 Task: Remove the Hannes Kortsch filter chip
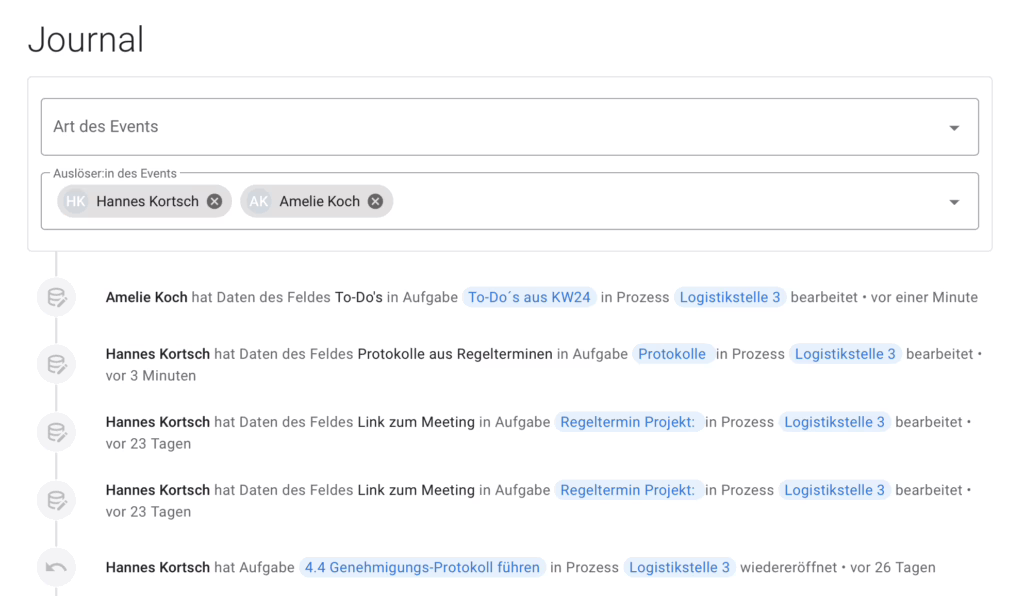(214, 202)
